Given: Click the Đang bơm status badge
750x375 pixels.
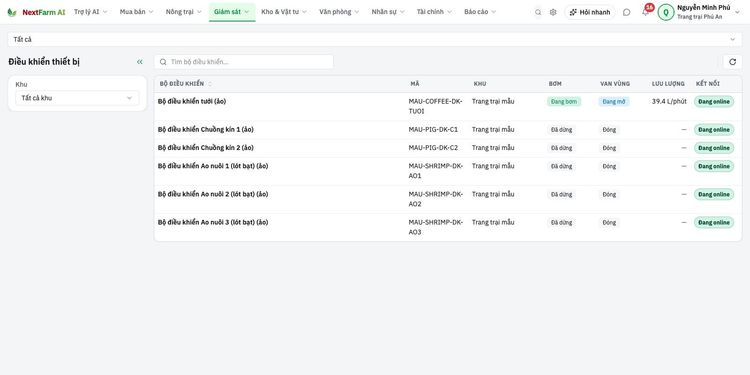Looking at the screenshot, I should coord(564,101).
